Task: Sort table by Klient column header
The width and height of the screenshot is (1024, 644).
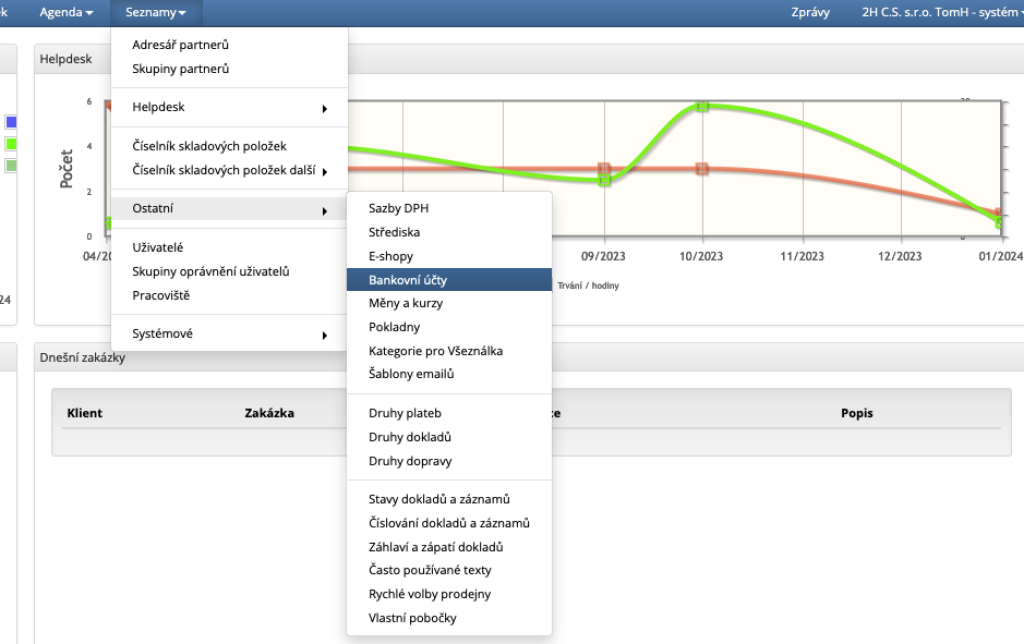Action: [85, 413]
